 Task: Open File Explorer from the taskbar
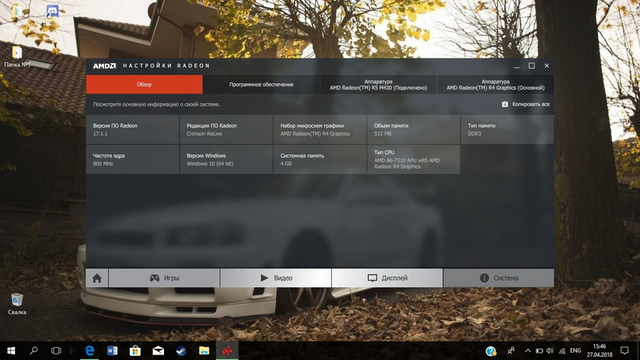[x=204, y=351]
